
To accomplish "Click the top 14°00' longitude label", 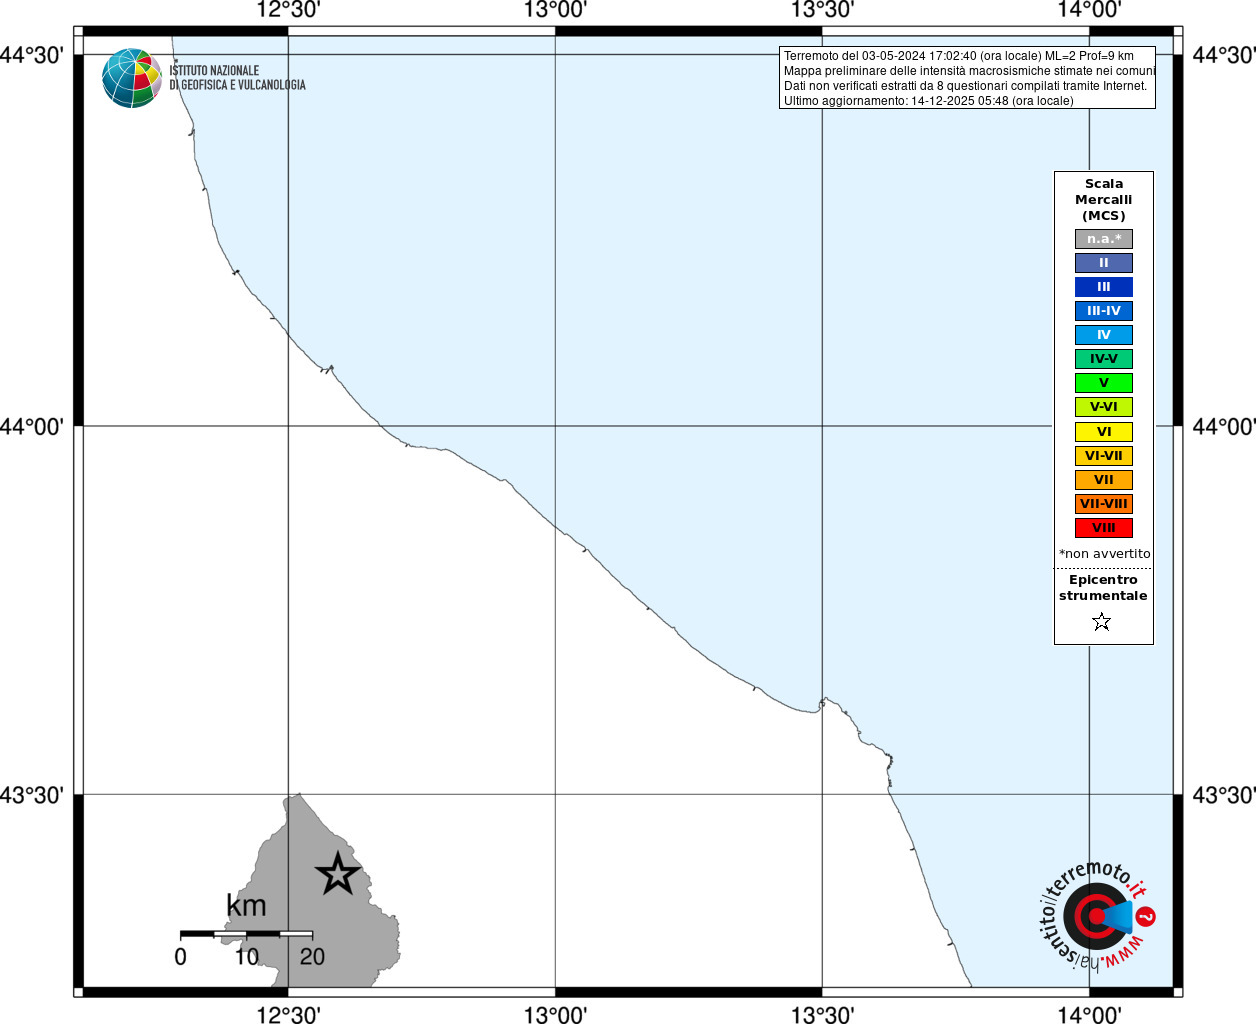I will pos(1090,10).
